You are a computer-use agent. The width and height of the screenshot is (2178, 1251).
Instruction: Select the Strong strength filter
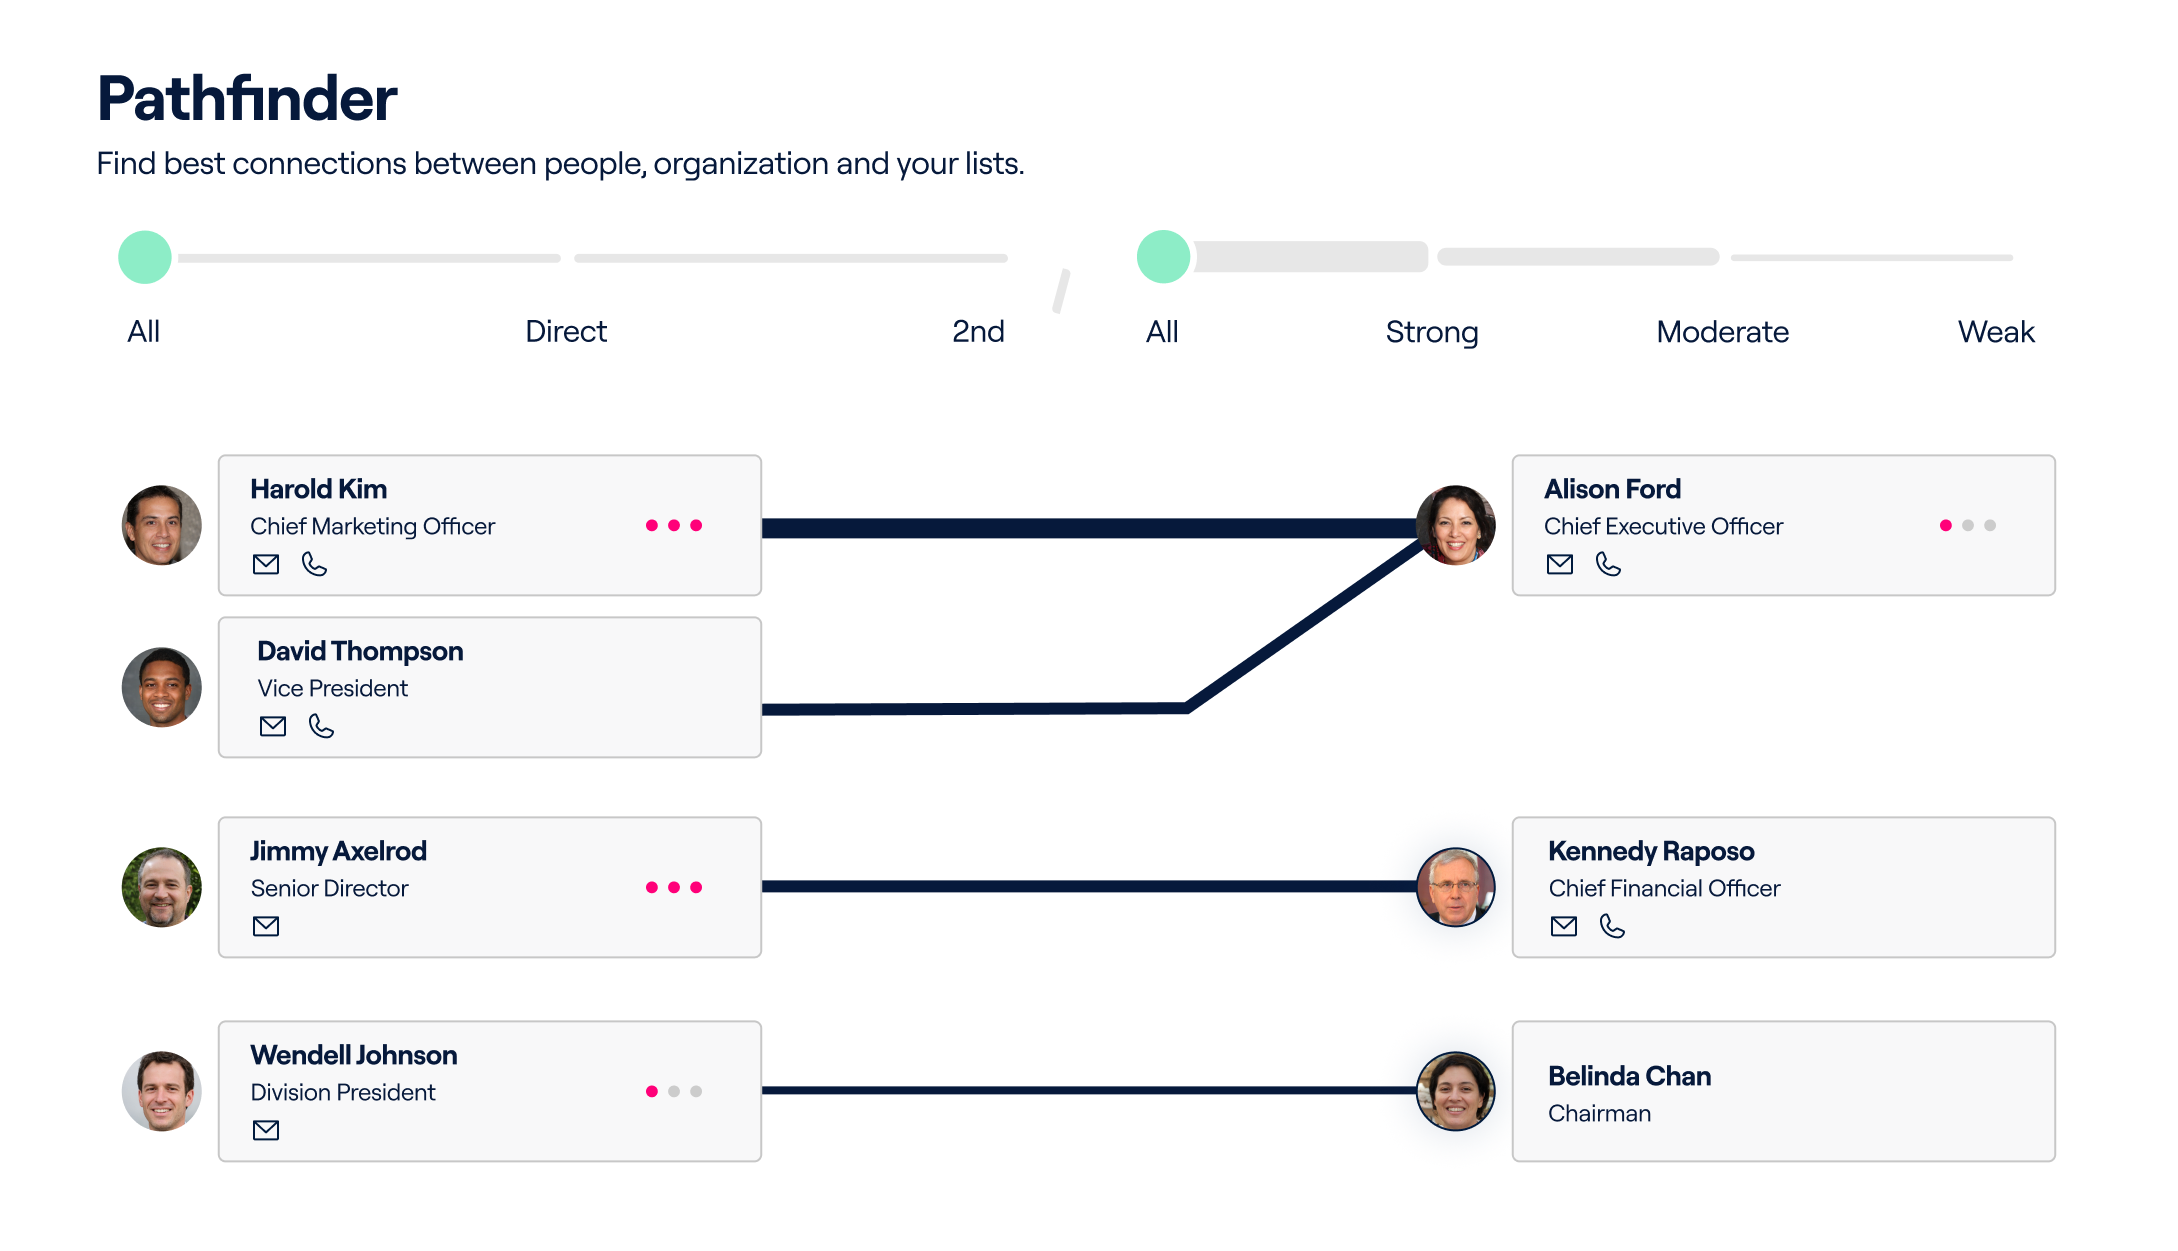coord(1431,331)
